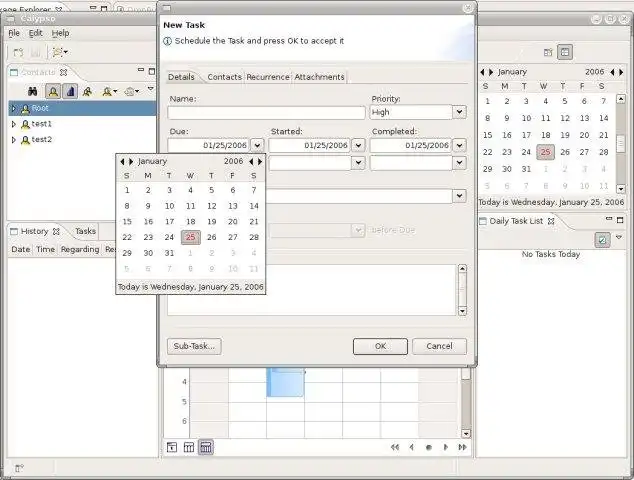Switch to the Recurrence tab
Image resolution: width=634 pixels, height=480 pixels.
tap(268, 77)
